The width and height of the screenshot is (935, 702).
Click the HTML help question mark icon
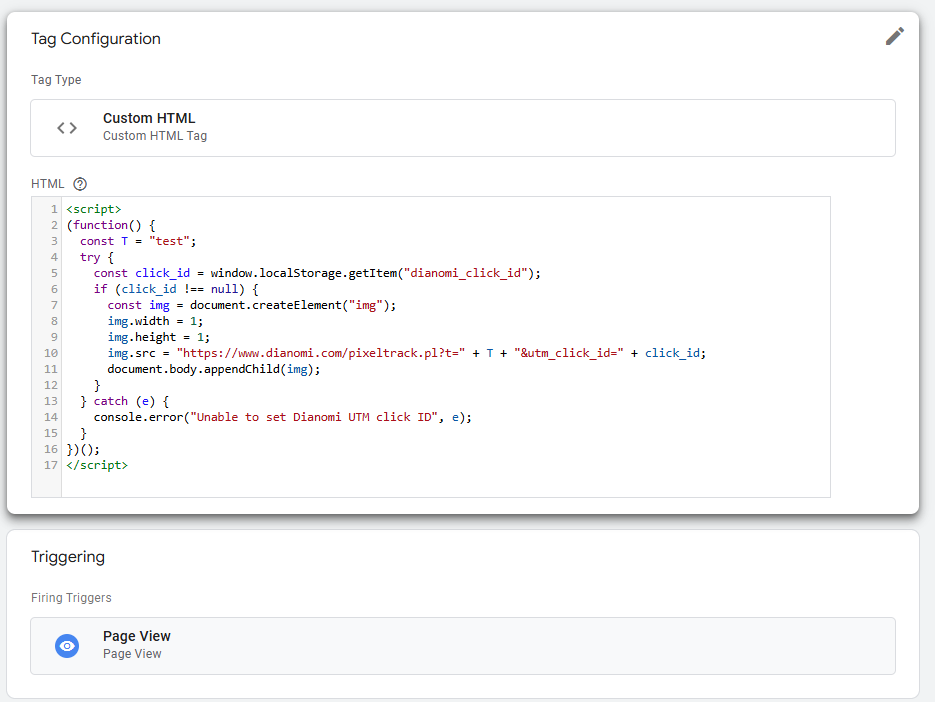80,184
